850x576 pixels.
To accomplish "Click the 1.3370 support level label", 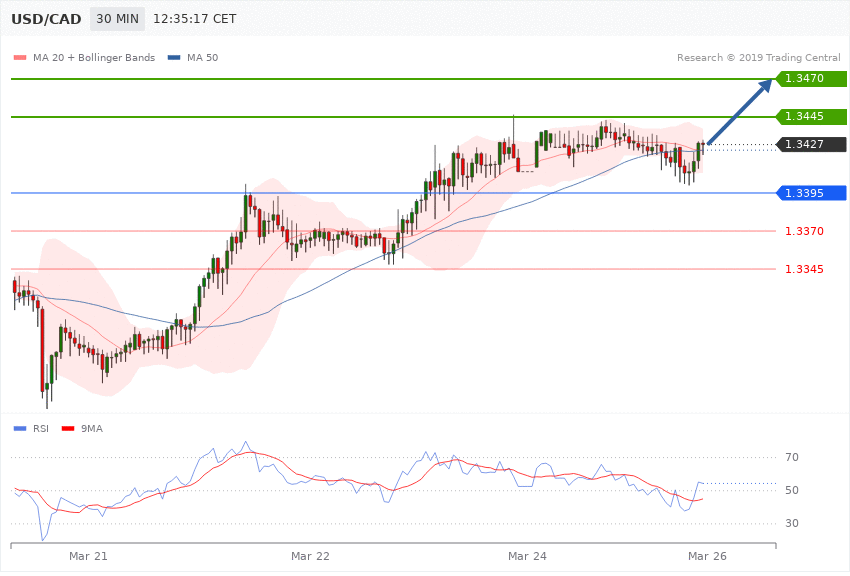I will tap(804, 231).
